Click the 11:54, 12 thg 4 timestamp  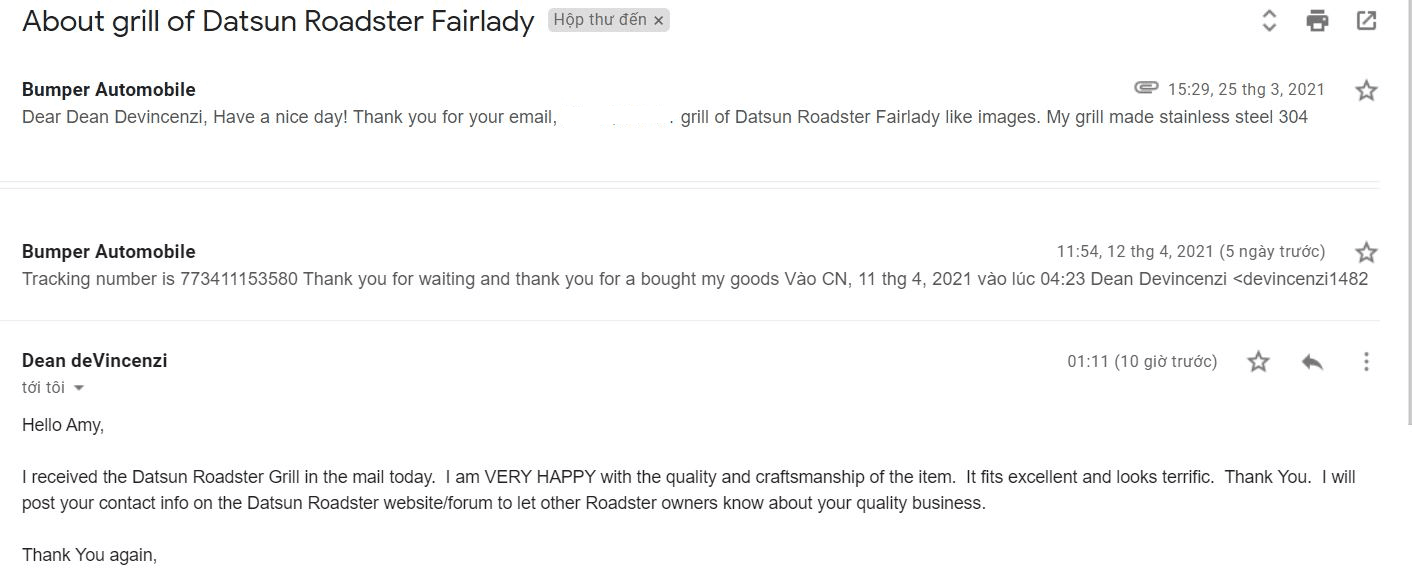click(x=1190, y=251)
